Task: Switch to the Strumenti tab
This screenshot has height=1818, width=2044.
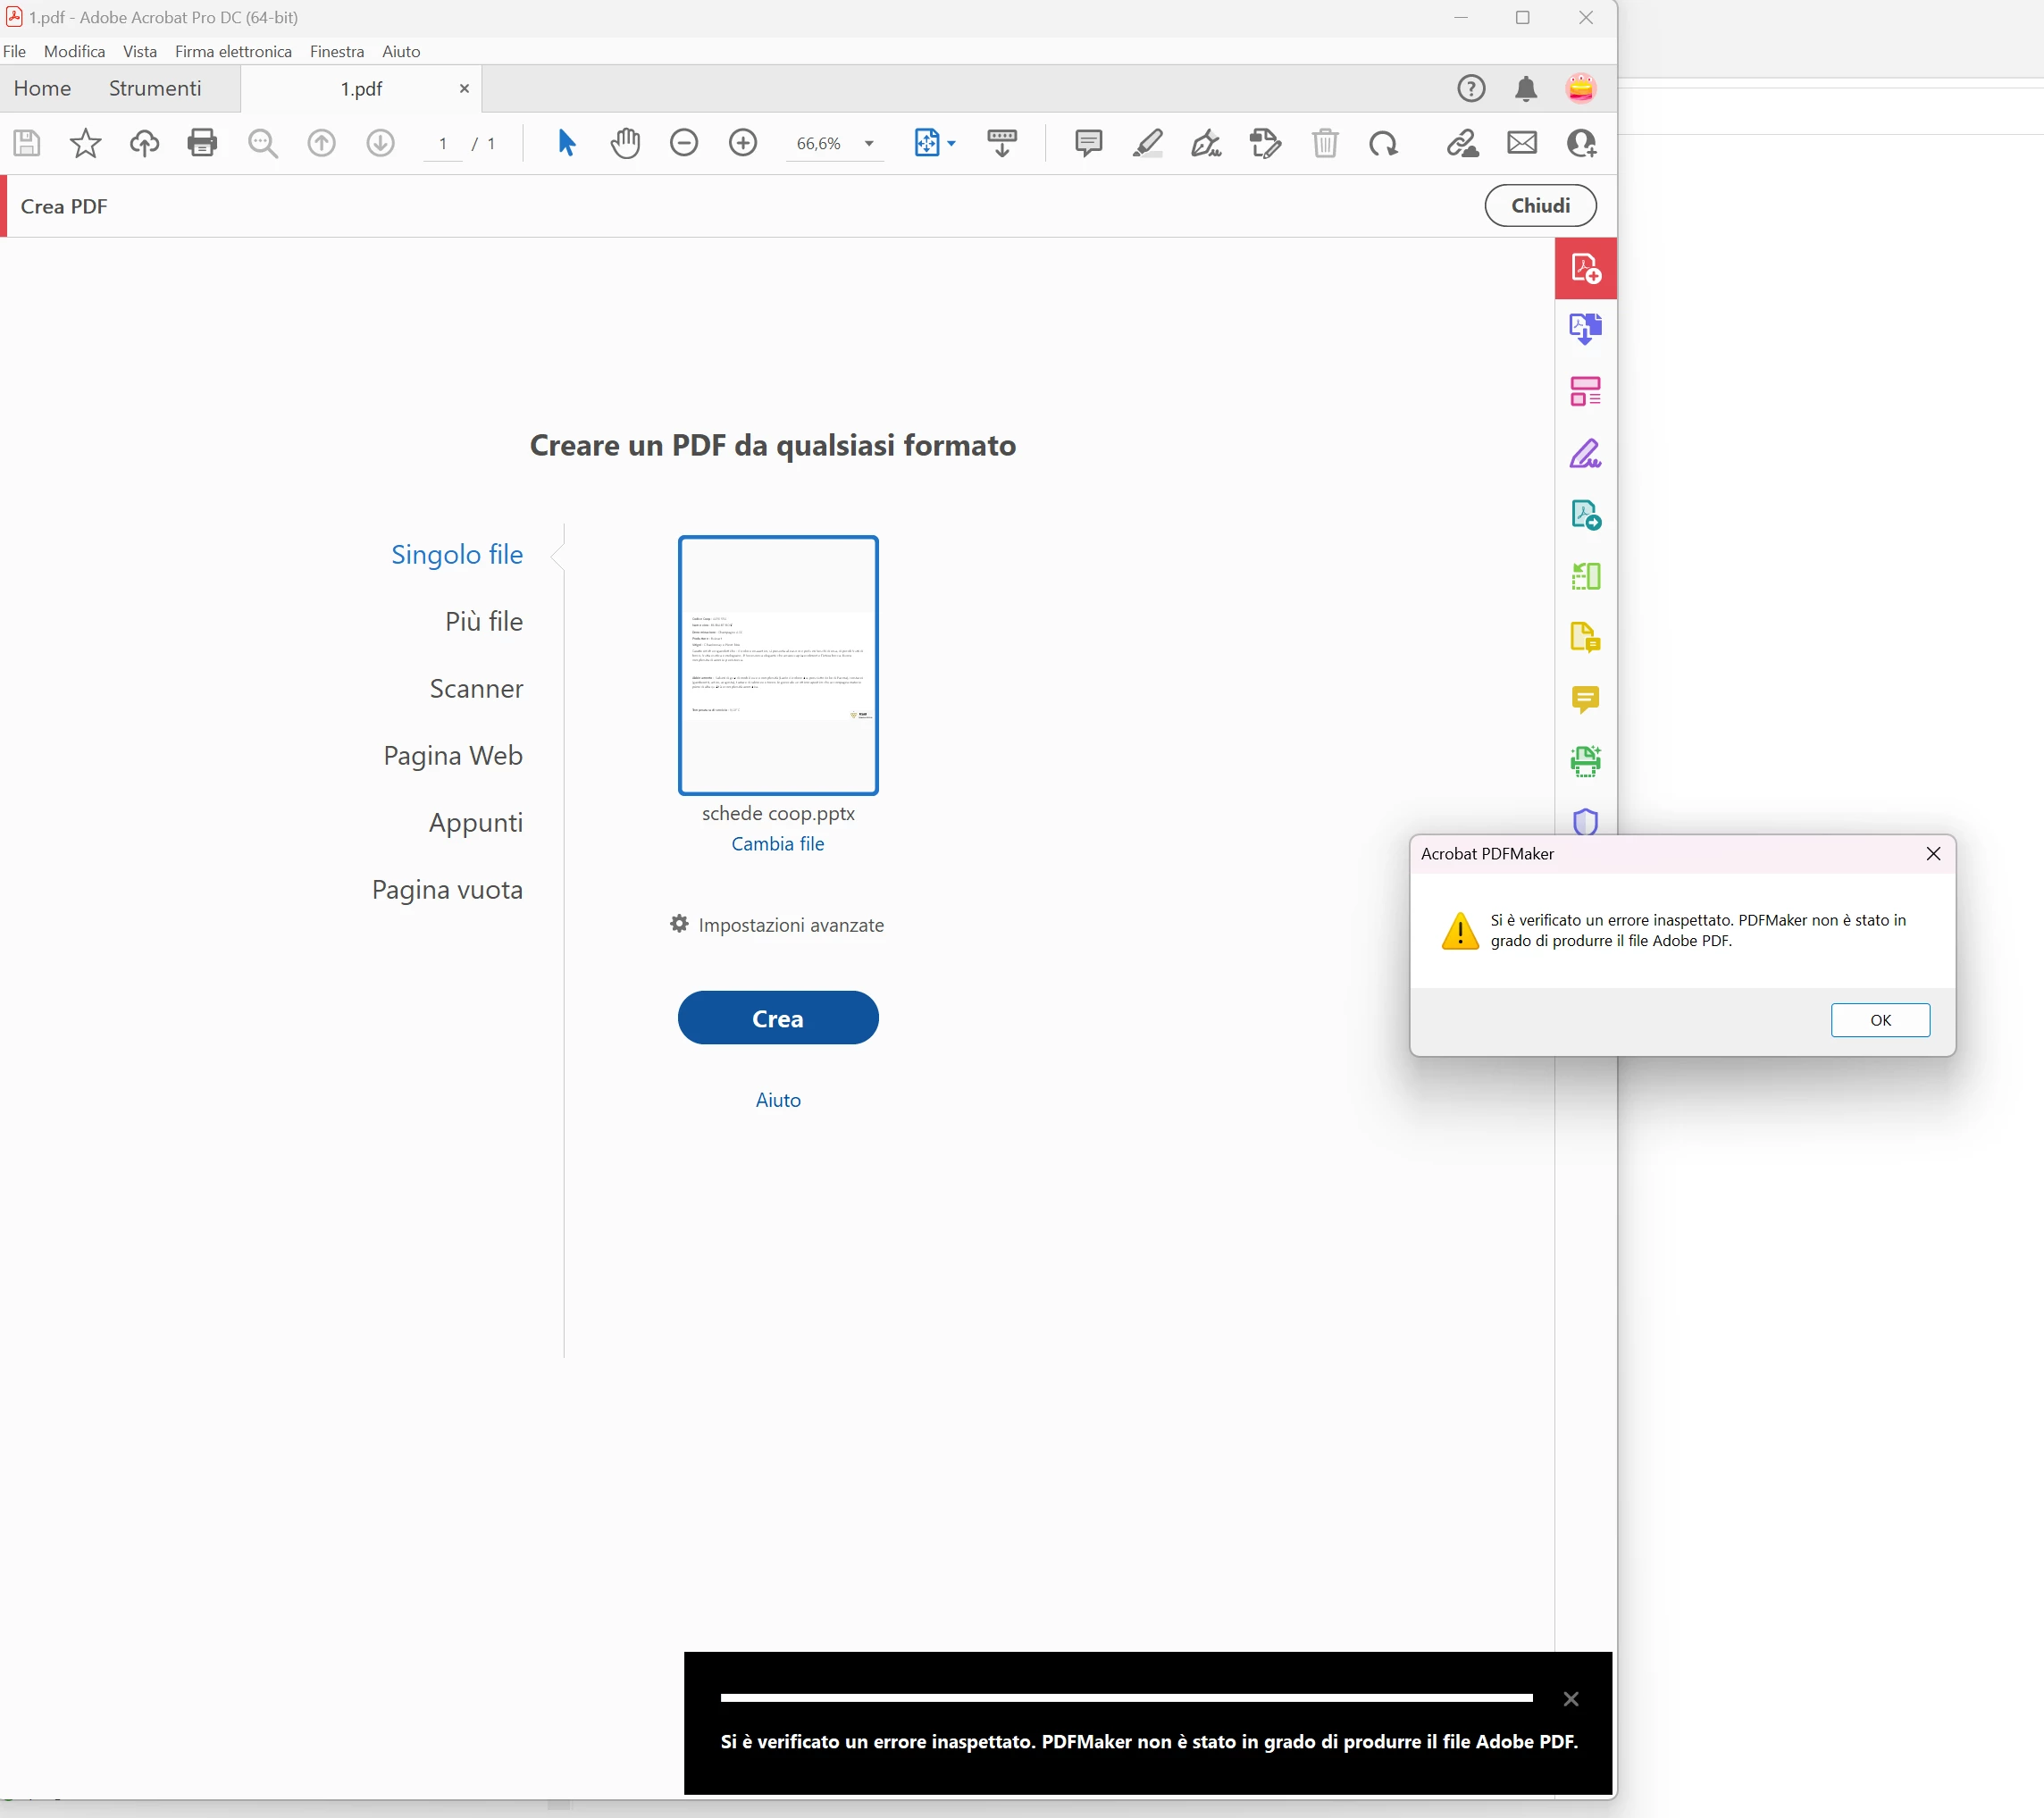Action: (155, 88)
